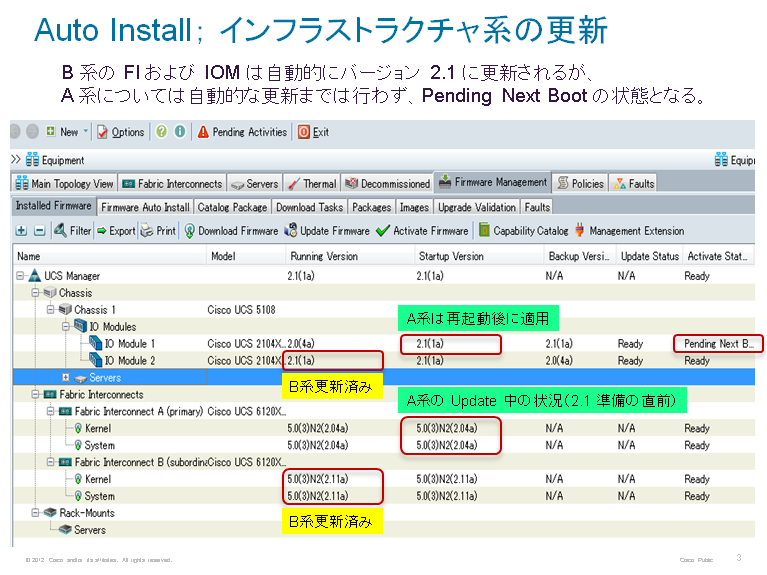Collapse the Fabric Interconnect B node
This screenshot has width=767, height=575.
pos(51,462)
